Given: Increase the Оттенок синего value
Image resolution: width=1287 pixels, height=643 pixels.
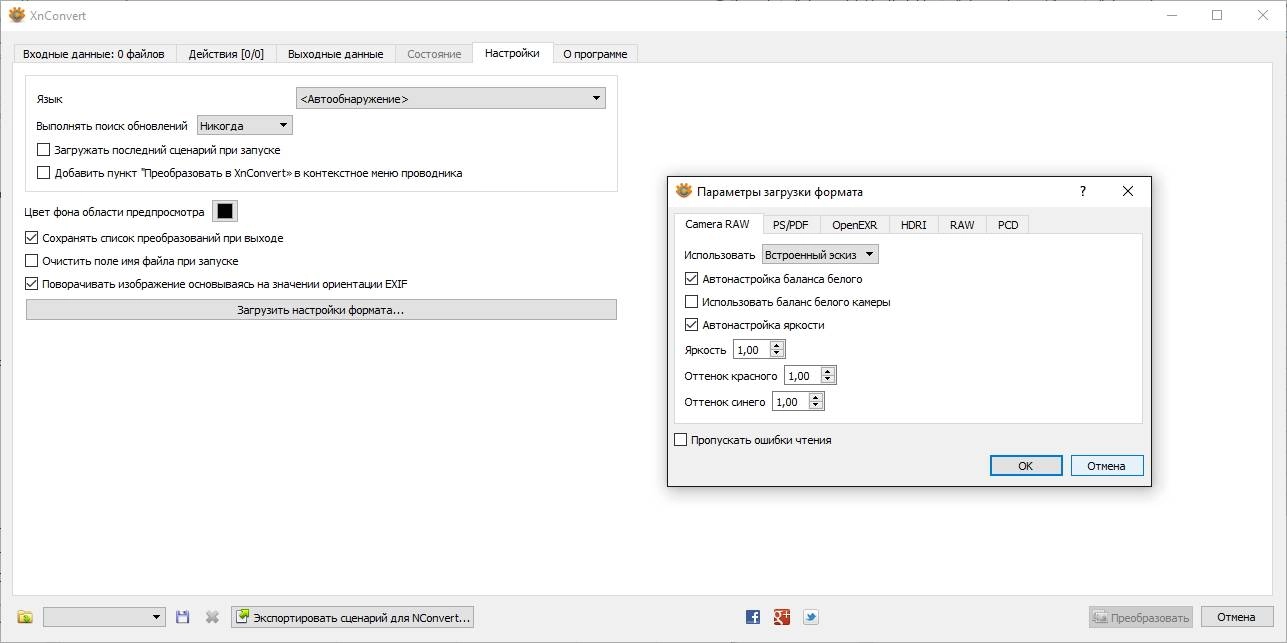Looking at the screenshot, I should pyautogui.click(x=817, y=397).
